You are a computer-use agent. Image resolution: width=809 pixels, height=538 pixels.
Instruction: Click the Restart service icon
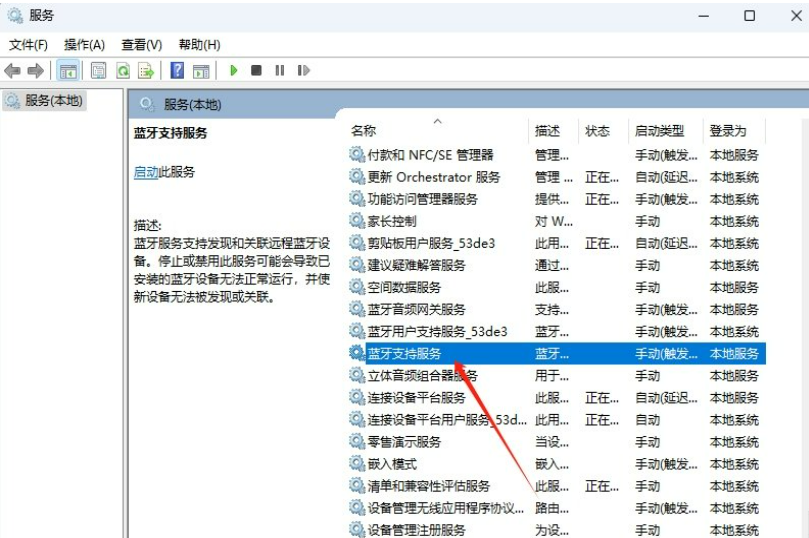pos(304,70)
